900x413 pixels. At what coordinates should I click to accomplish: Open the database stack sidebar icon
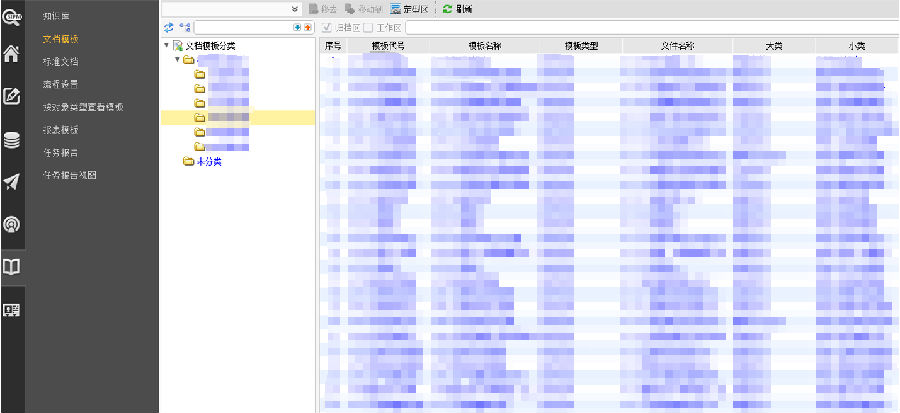coord(12,140)
